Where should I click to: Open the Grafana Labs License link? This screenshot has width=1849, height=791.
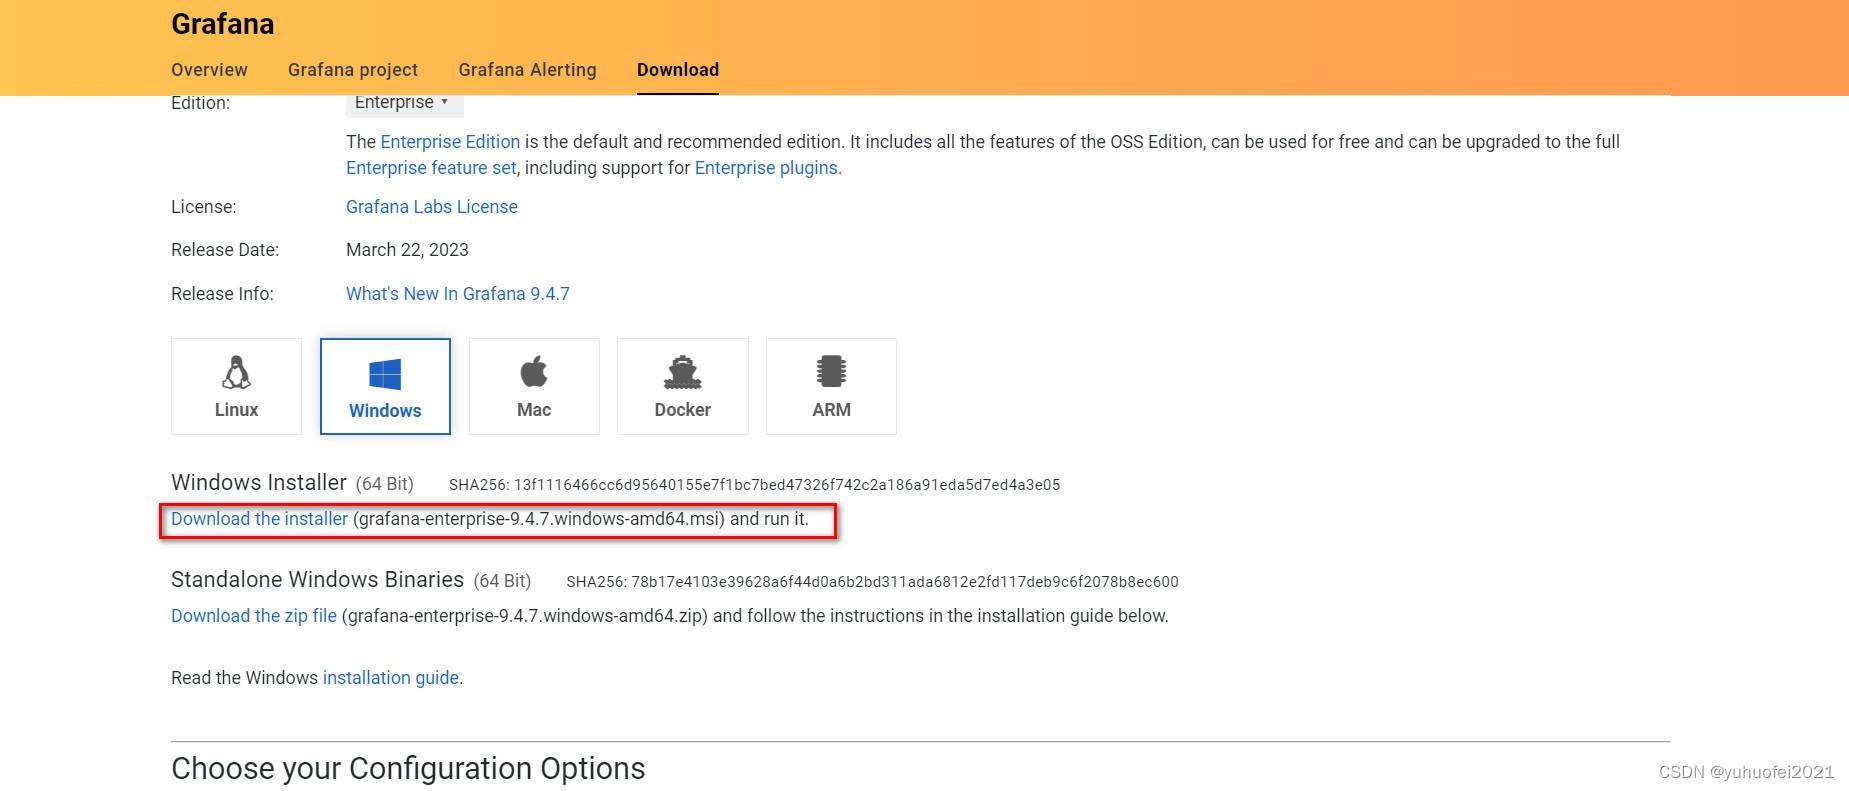pyautogui.click(x=432, y=207)
